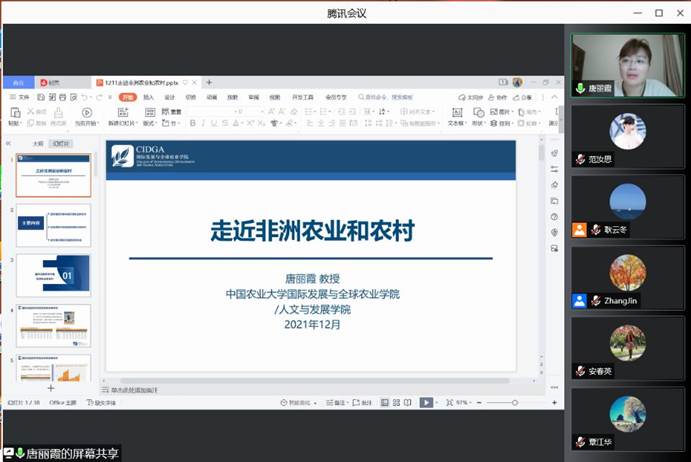Toggle 唐丽霞's green microphone indicator
This screenshot has height=462, width=691.
(580, 88)
